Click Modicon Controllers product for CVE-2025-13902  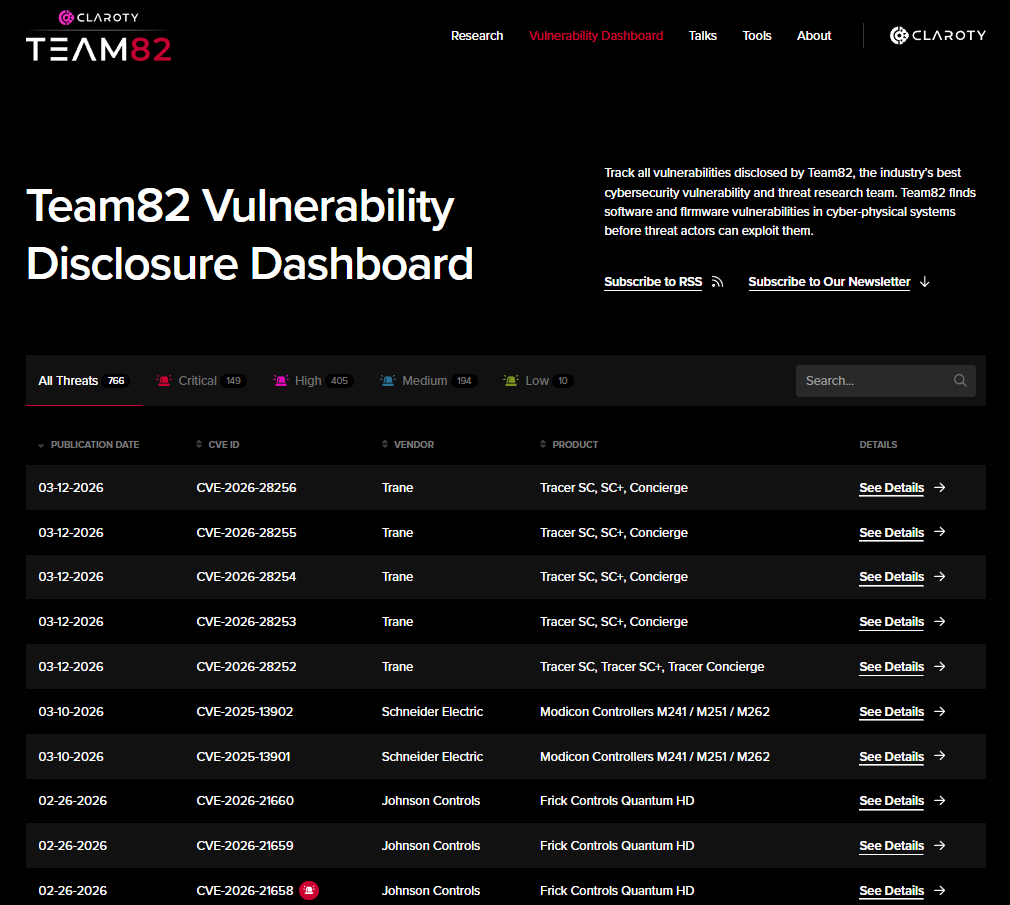coord(654,712)
